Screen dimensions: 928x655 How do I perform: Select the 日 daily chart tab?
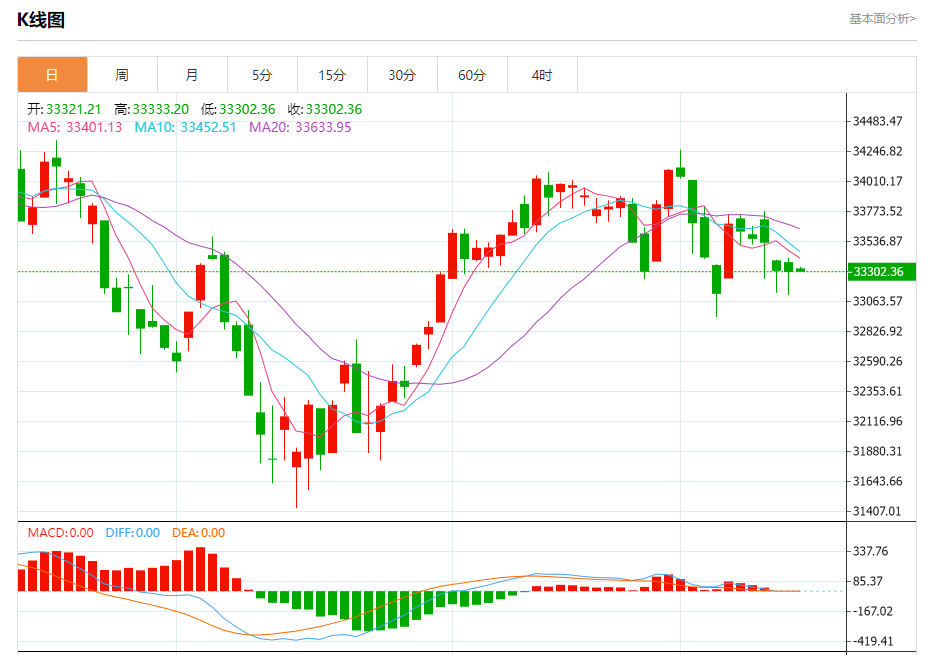(x=53, y=75)
